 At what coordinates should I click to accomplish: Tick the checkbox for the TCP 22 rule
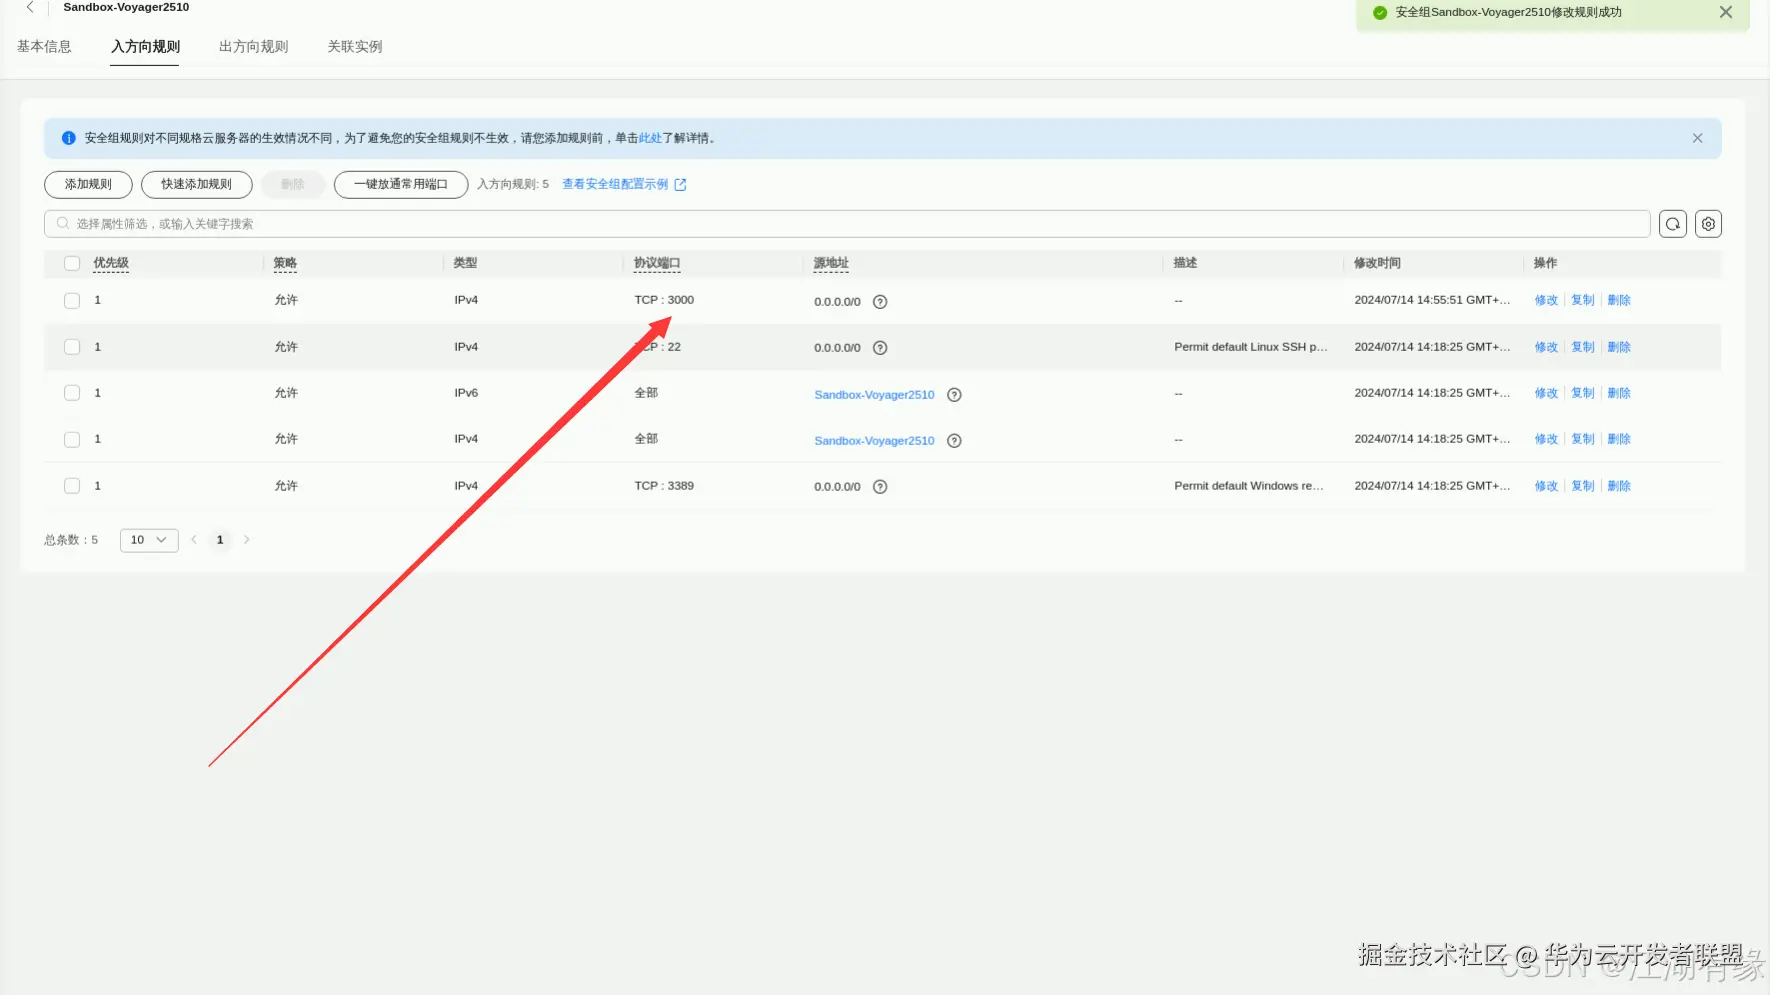[x=72, y=347]
